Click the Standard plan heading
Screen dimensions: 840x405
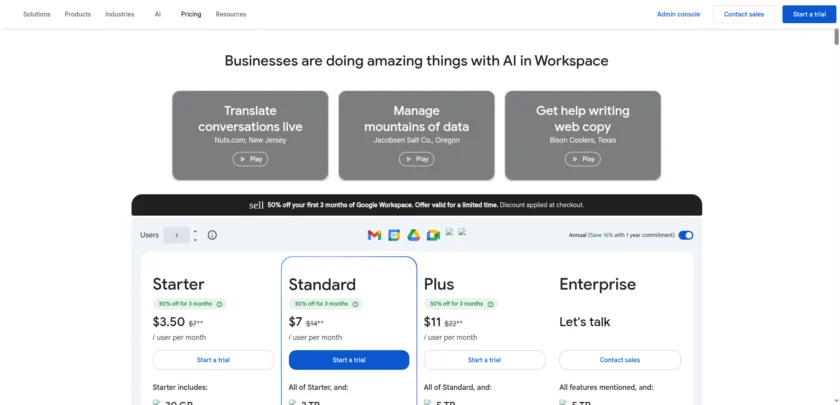click(x=322, y=284)
